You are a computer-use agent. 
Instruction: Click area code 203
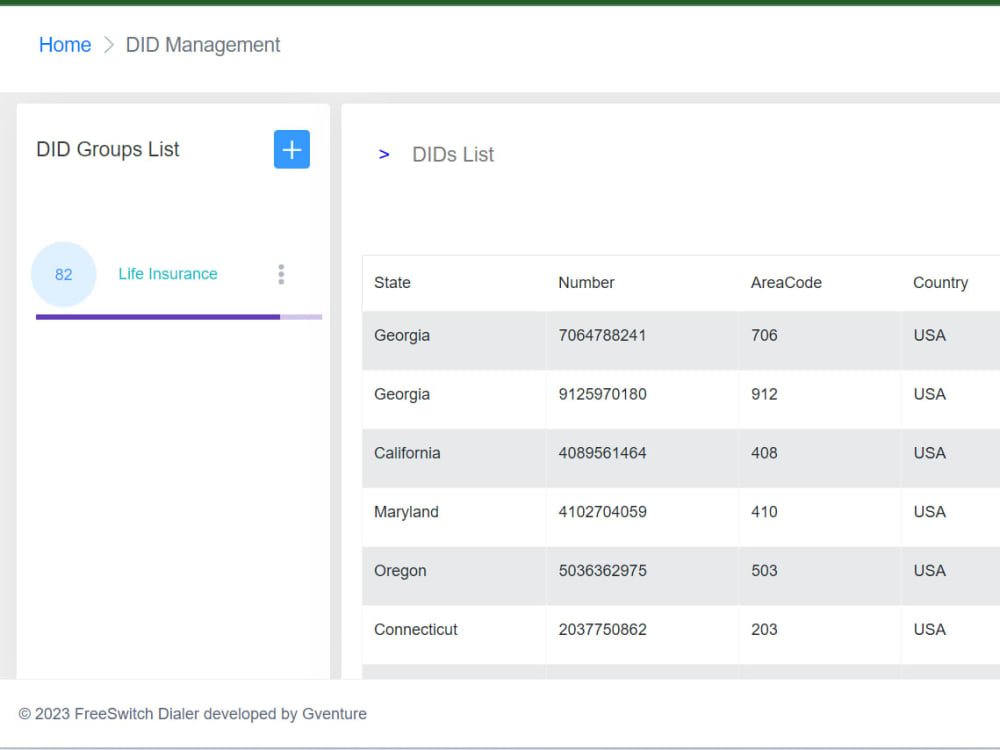click(764, 629)
